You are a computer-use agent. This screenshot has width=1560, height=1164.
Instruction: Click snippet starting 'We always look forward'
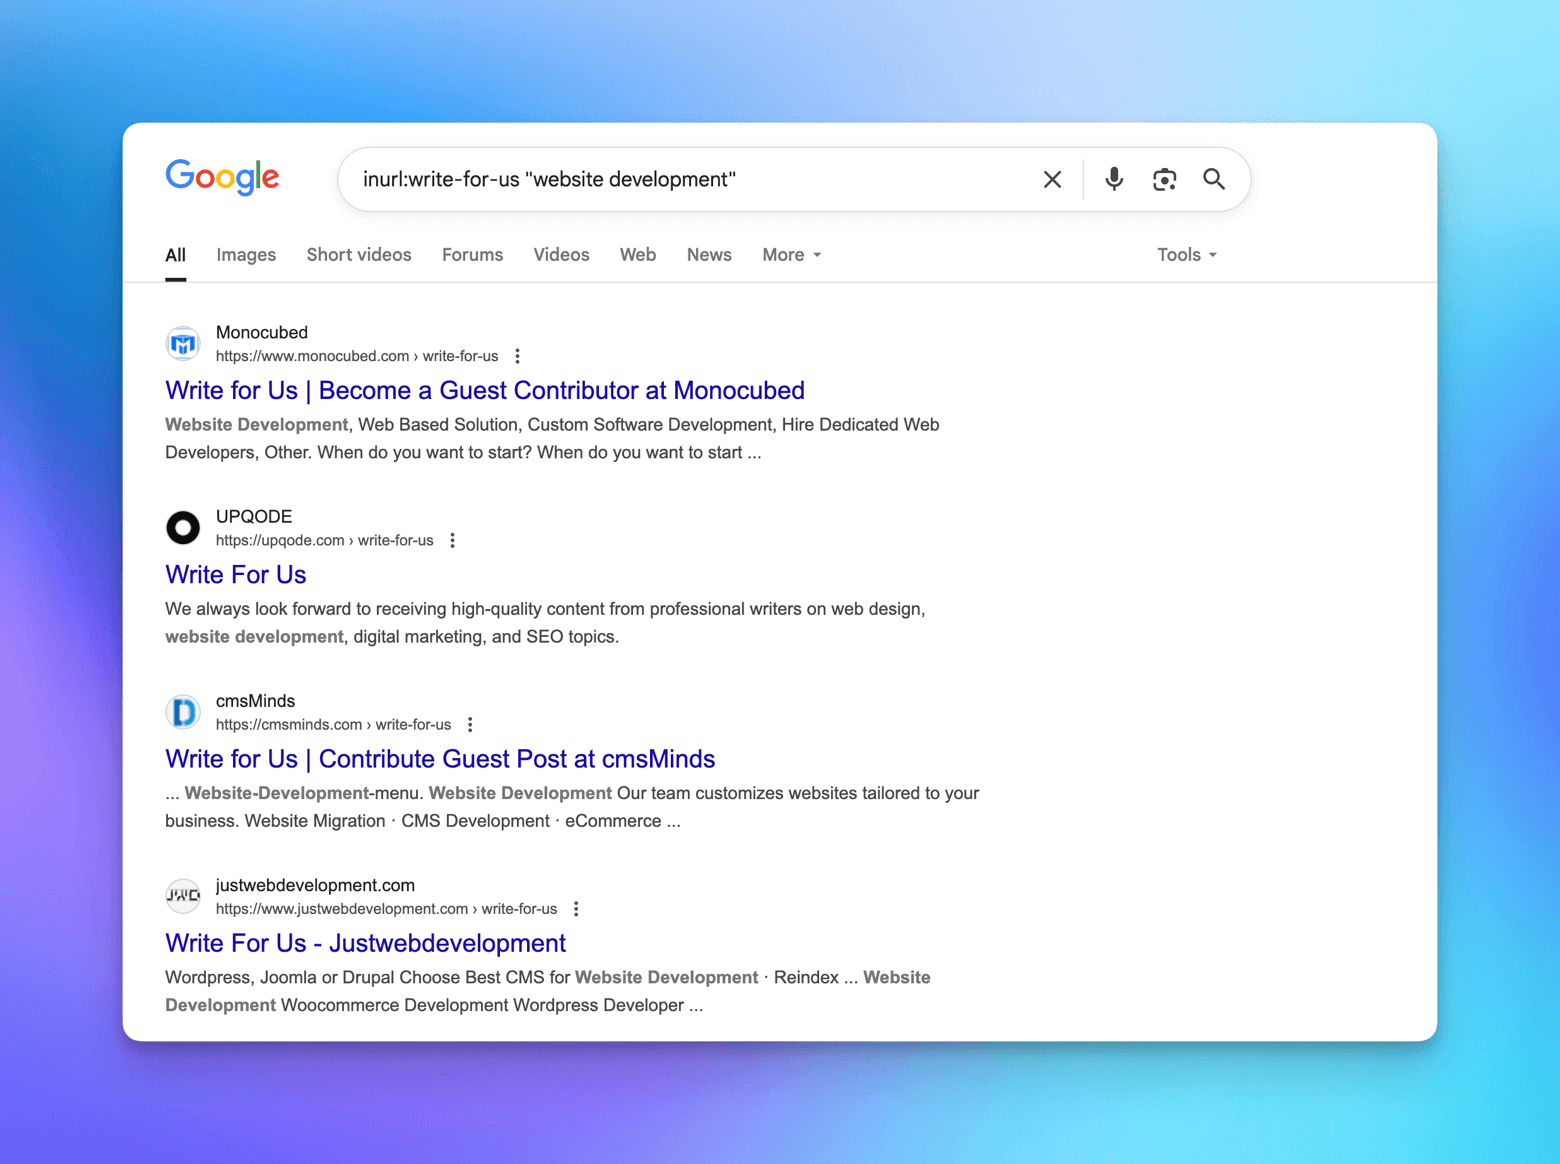tap(545, 622)
